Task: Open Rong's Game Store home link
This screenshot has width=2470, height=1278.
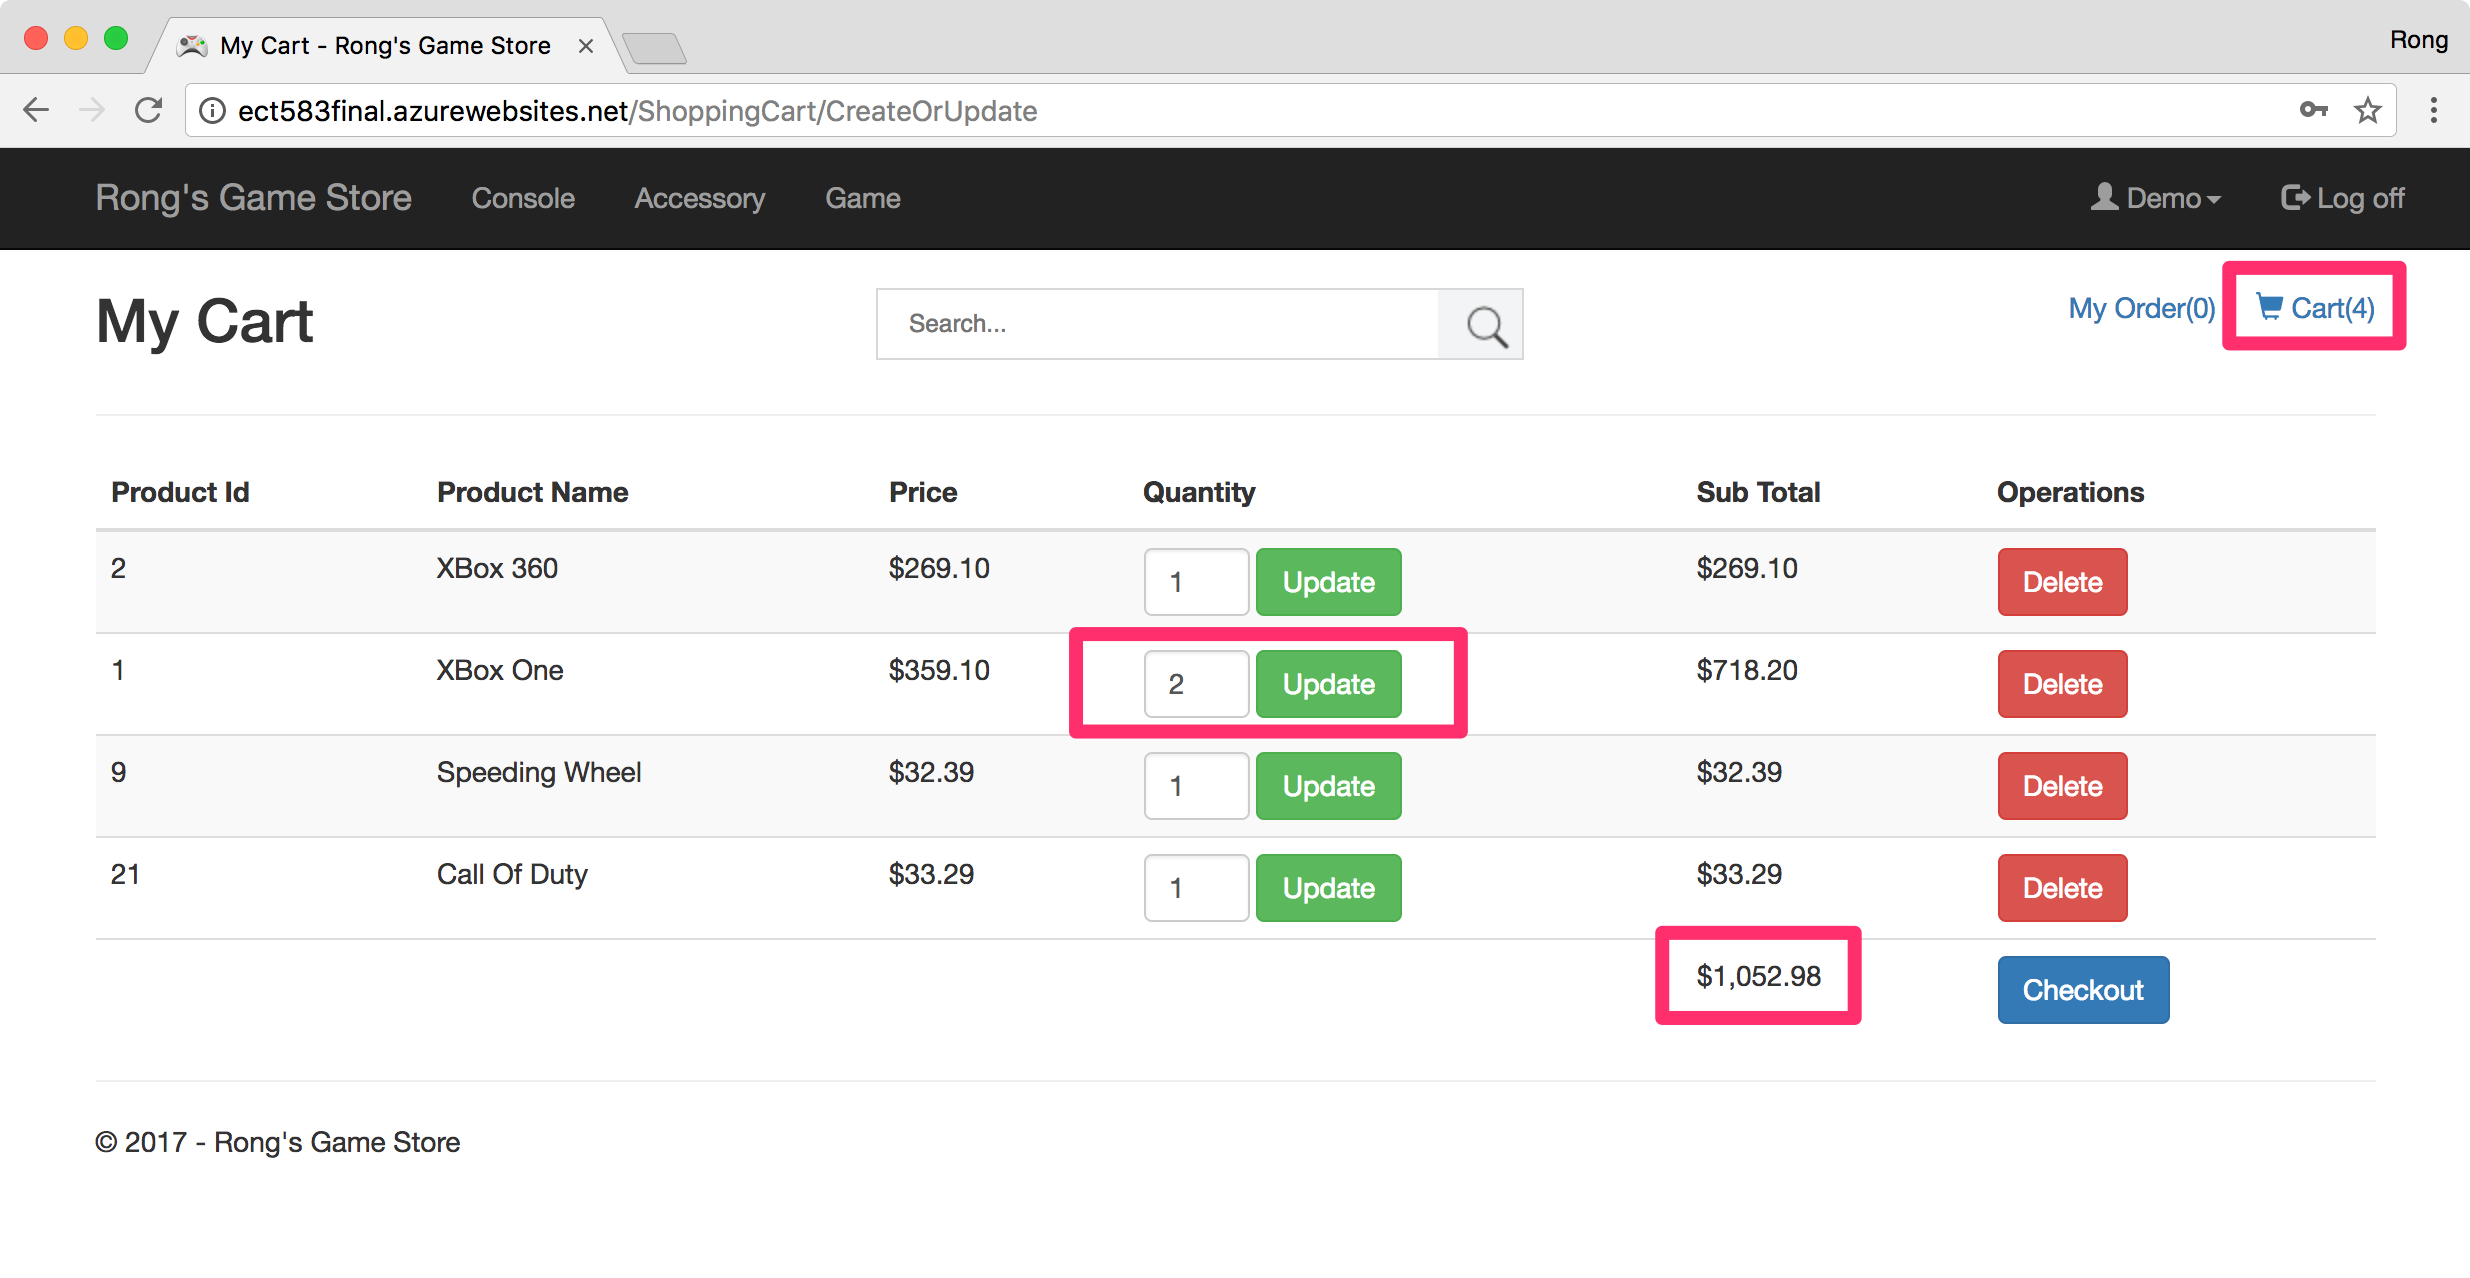Action: pyautogui.click(x=253, y=198)
